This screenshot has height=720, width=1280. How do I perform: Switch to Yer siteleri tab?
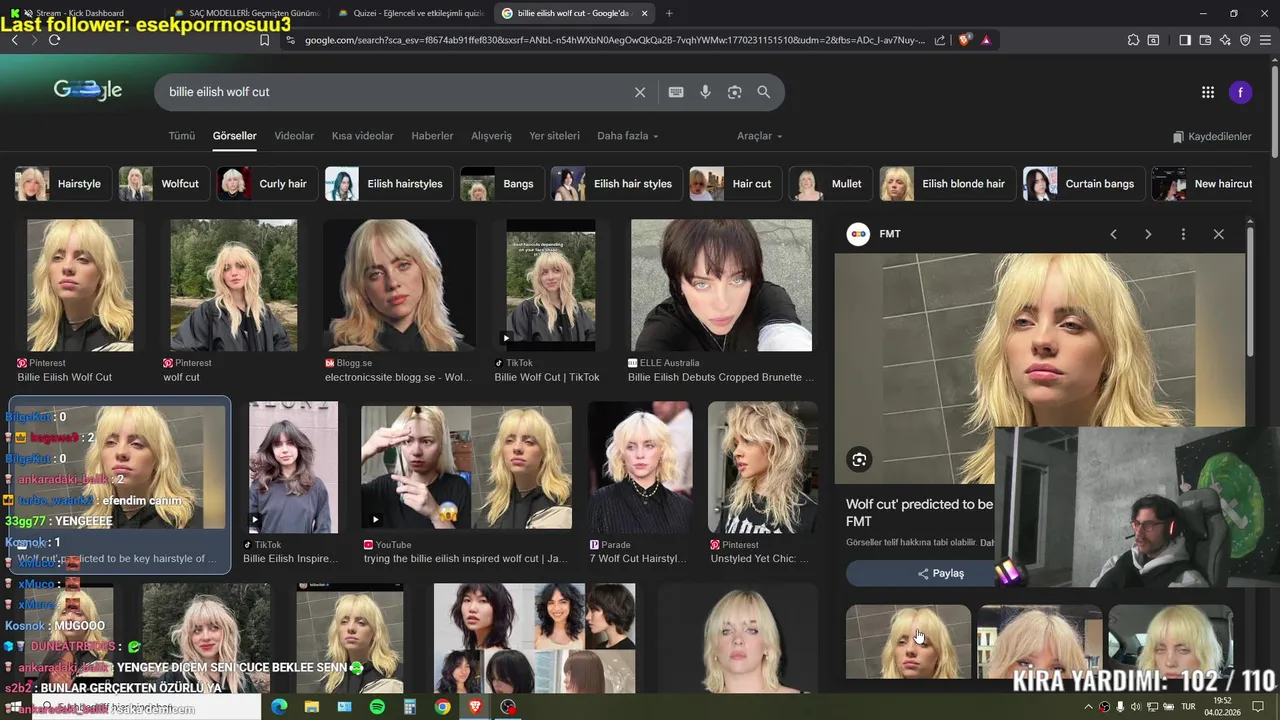pyautogui.click(x=554, y=136)
